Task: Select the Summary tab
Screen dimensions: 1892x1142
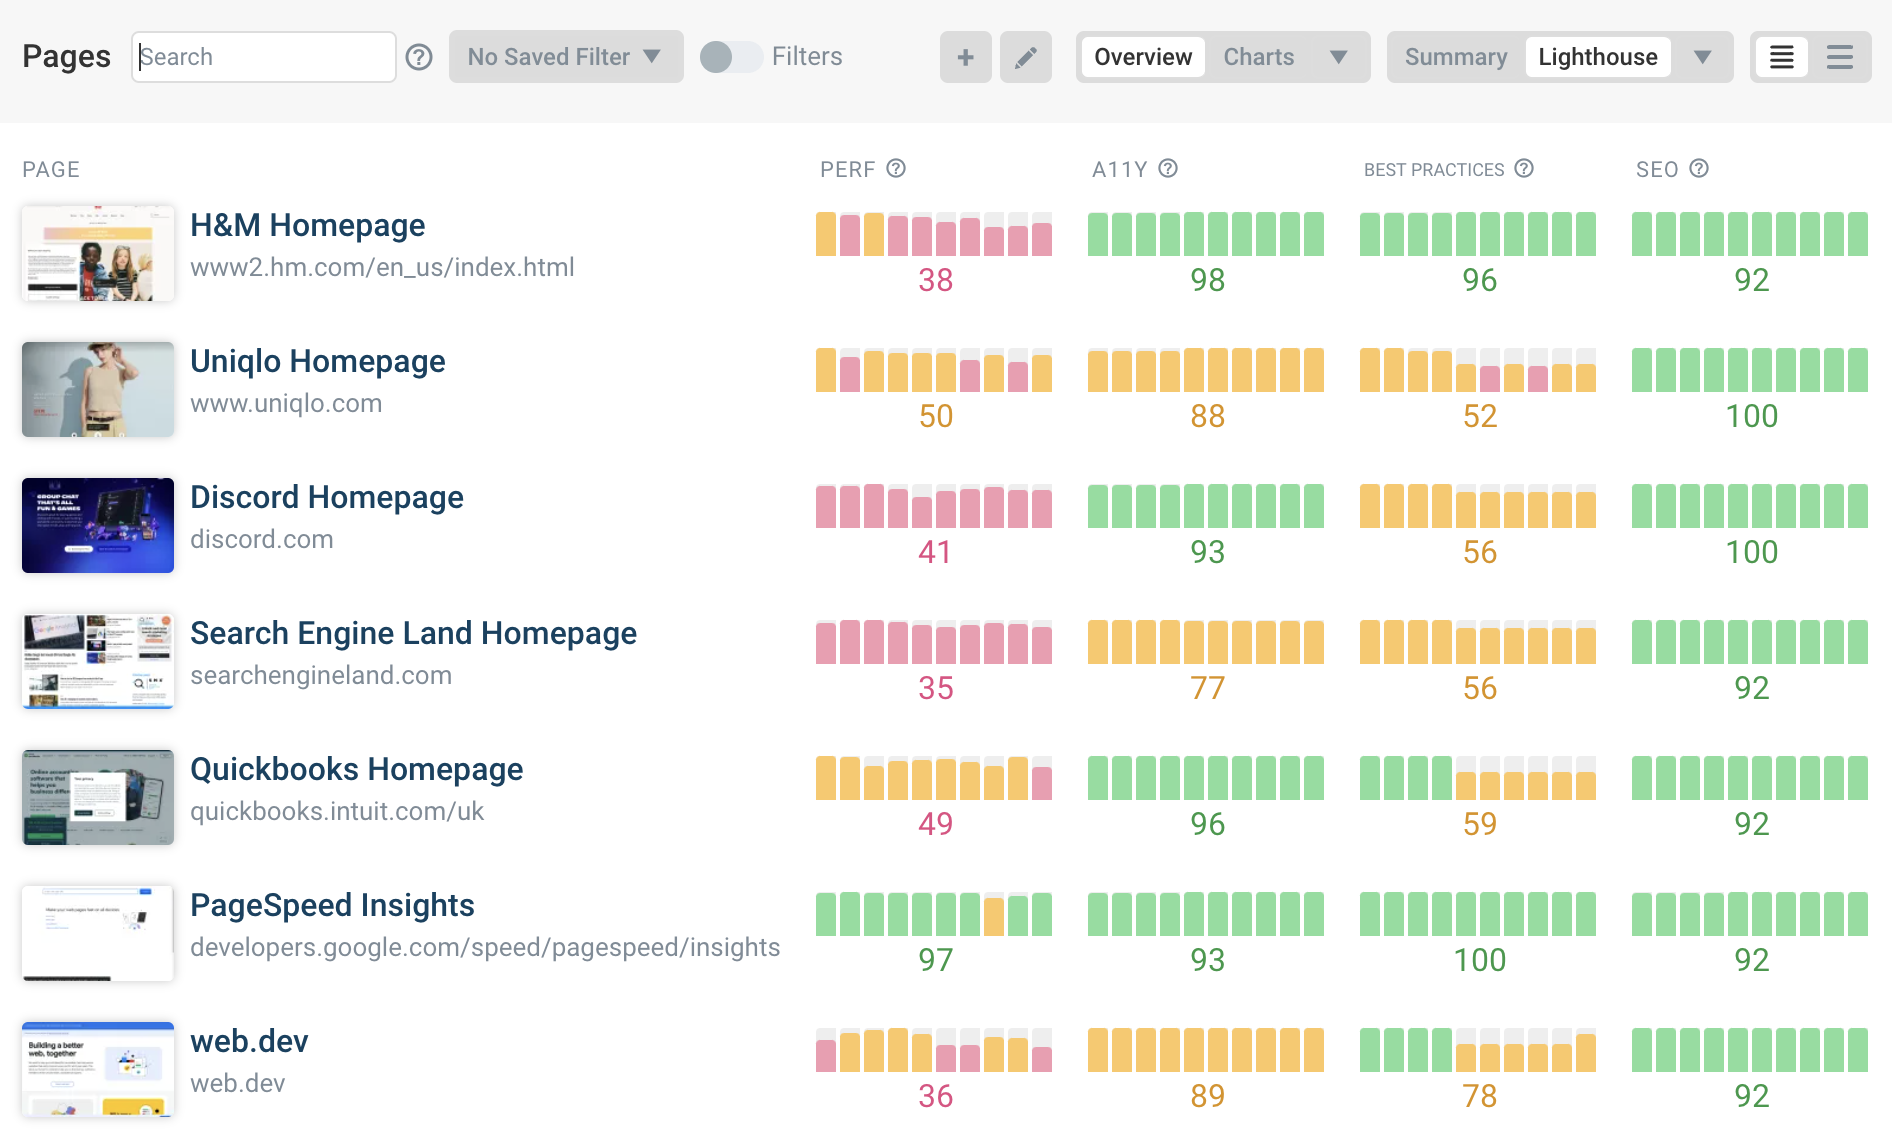Action: tap(1456, 57)
